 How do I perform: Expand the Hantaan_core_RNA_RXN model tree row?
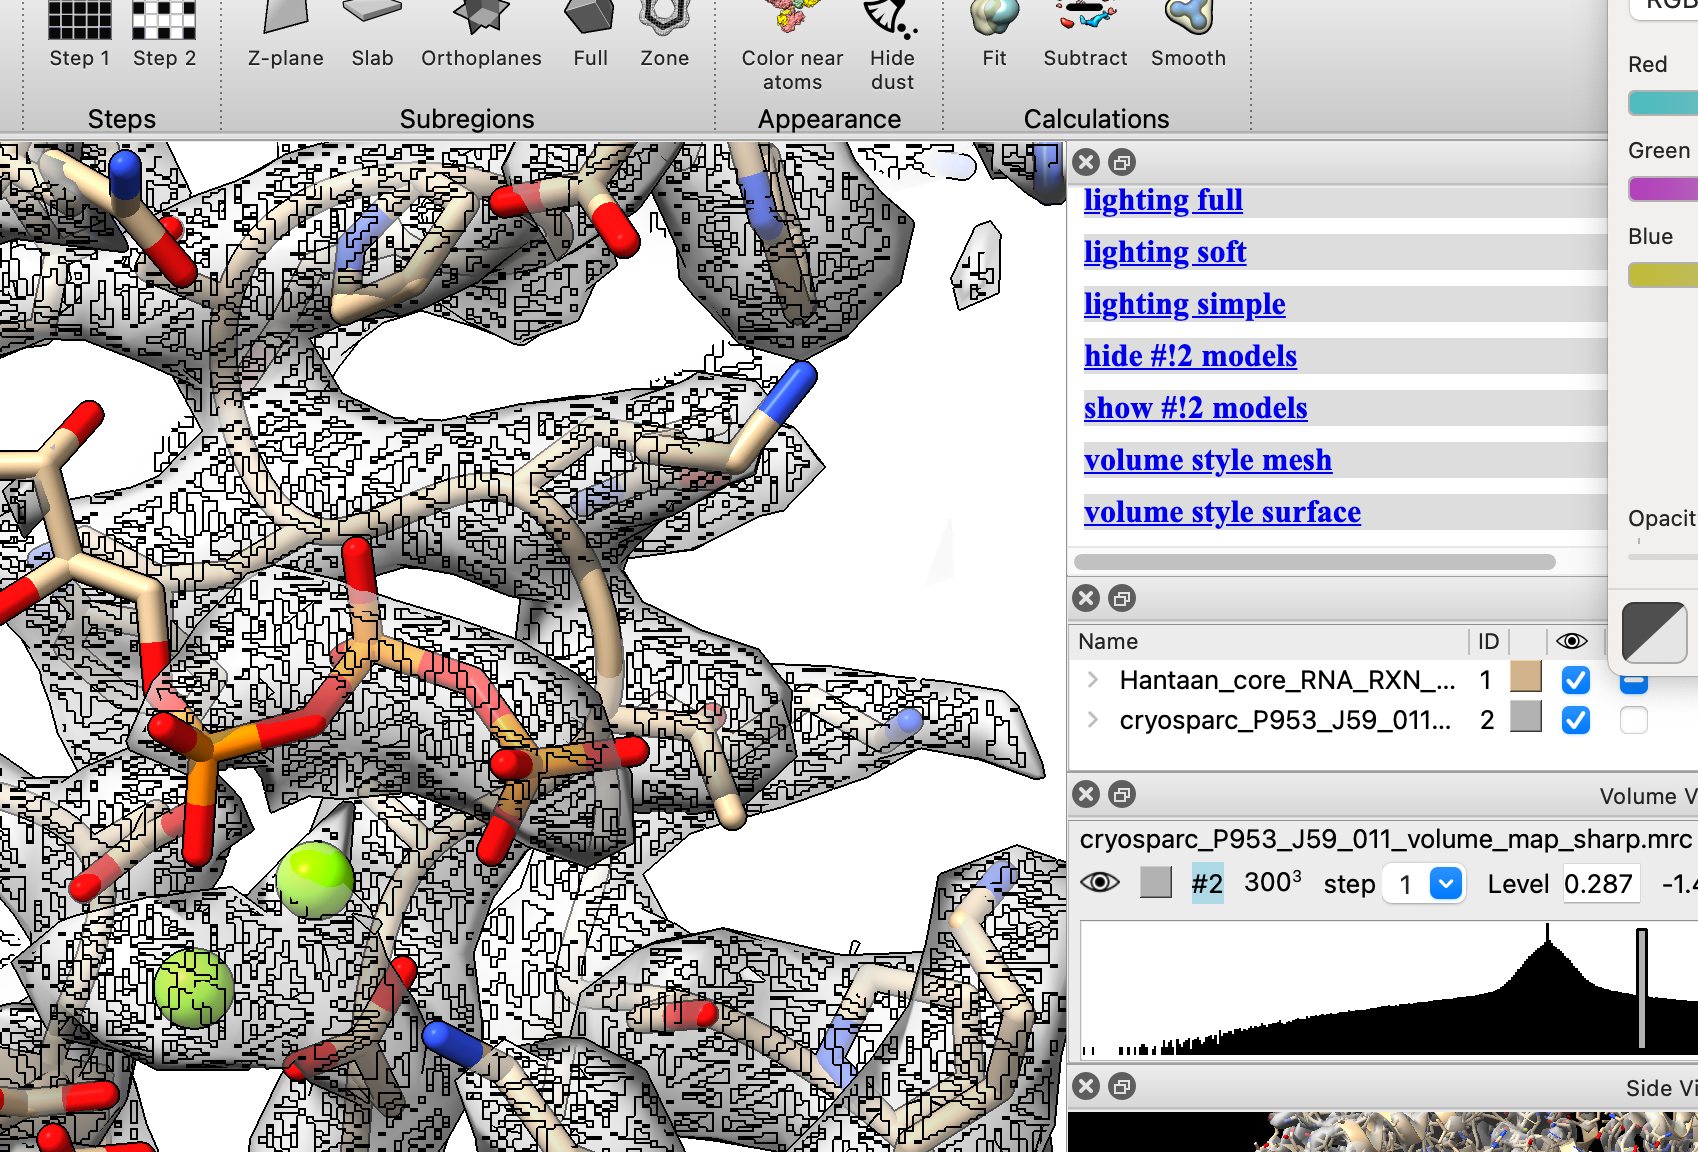pos(1092,680)
